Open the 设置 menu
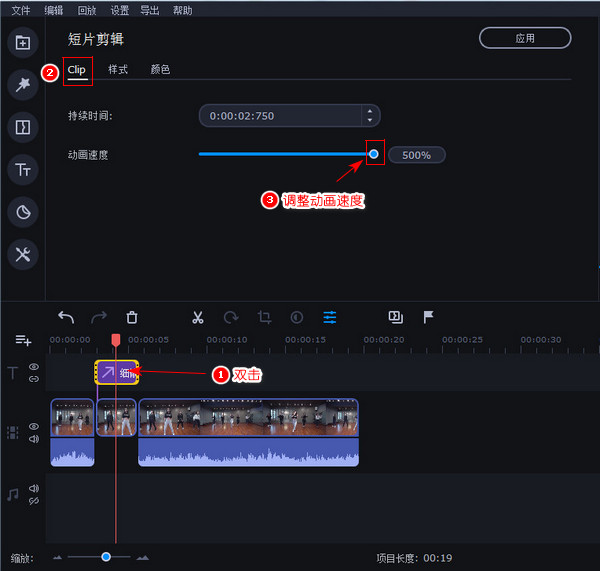Viewport: 600px width, 571px height. (120, 10)
